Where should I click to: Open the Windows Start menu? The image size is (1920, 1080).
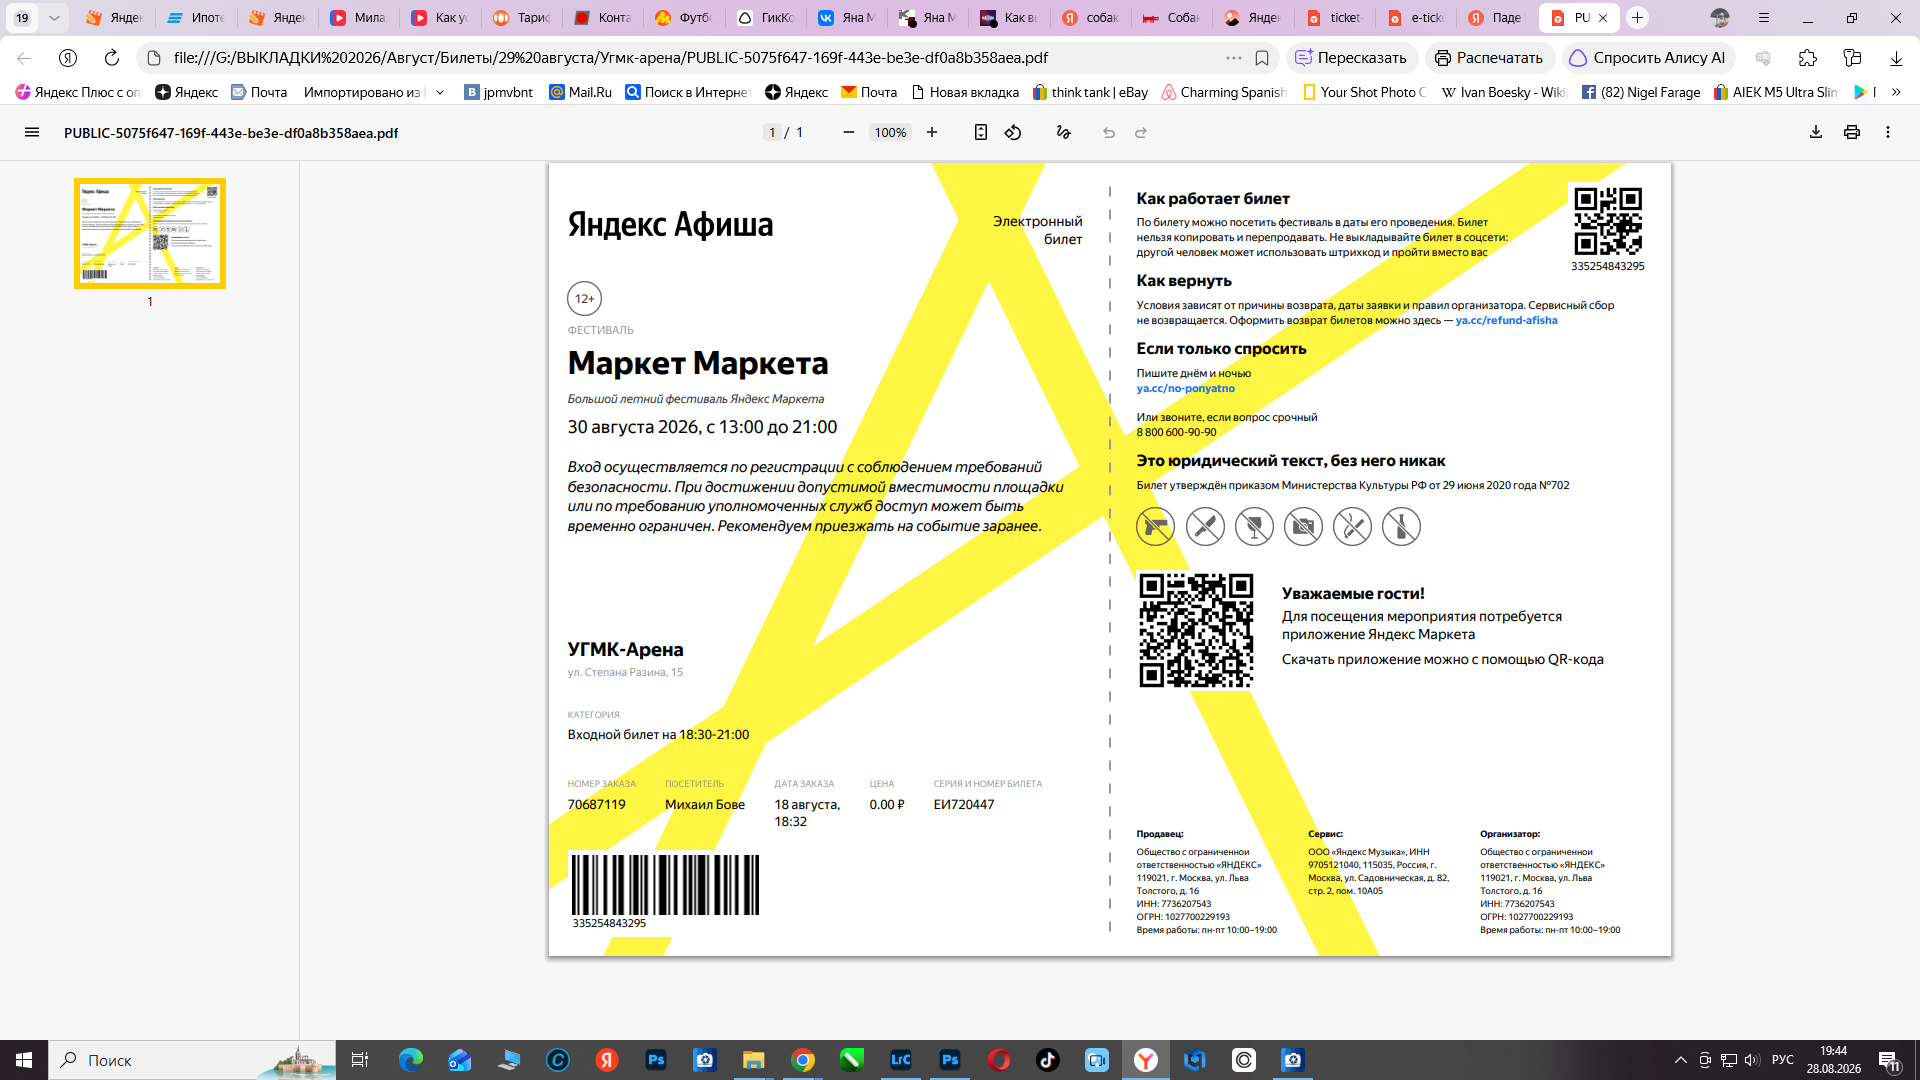(24, 1060)
